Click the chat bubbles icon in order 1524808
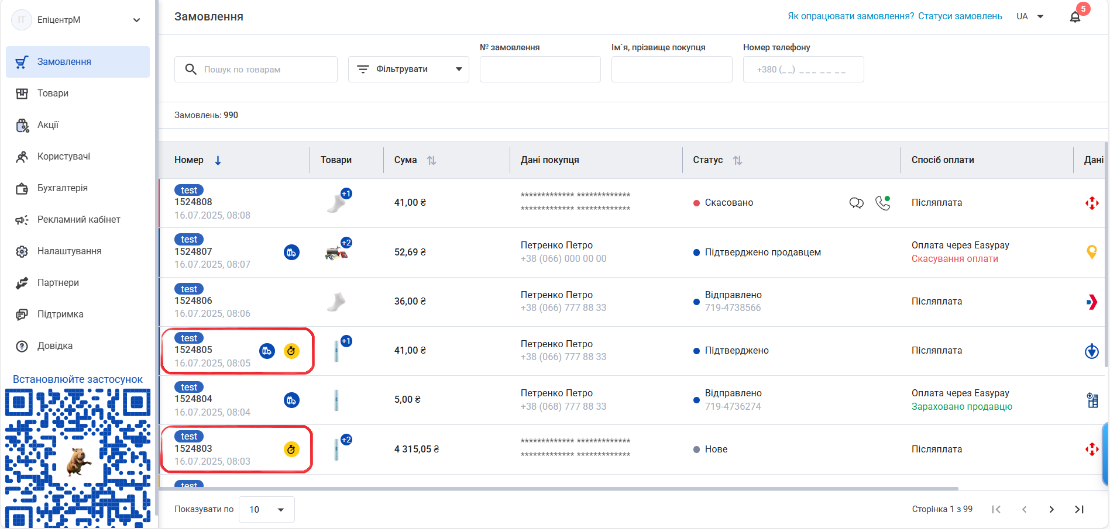 [x=856, y=203]
